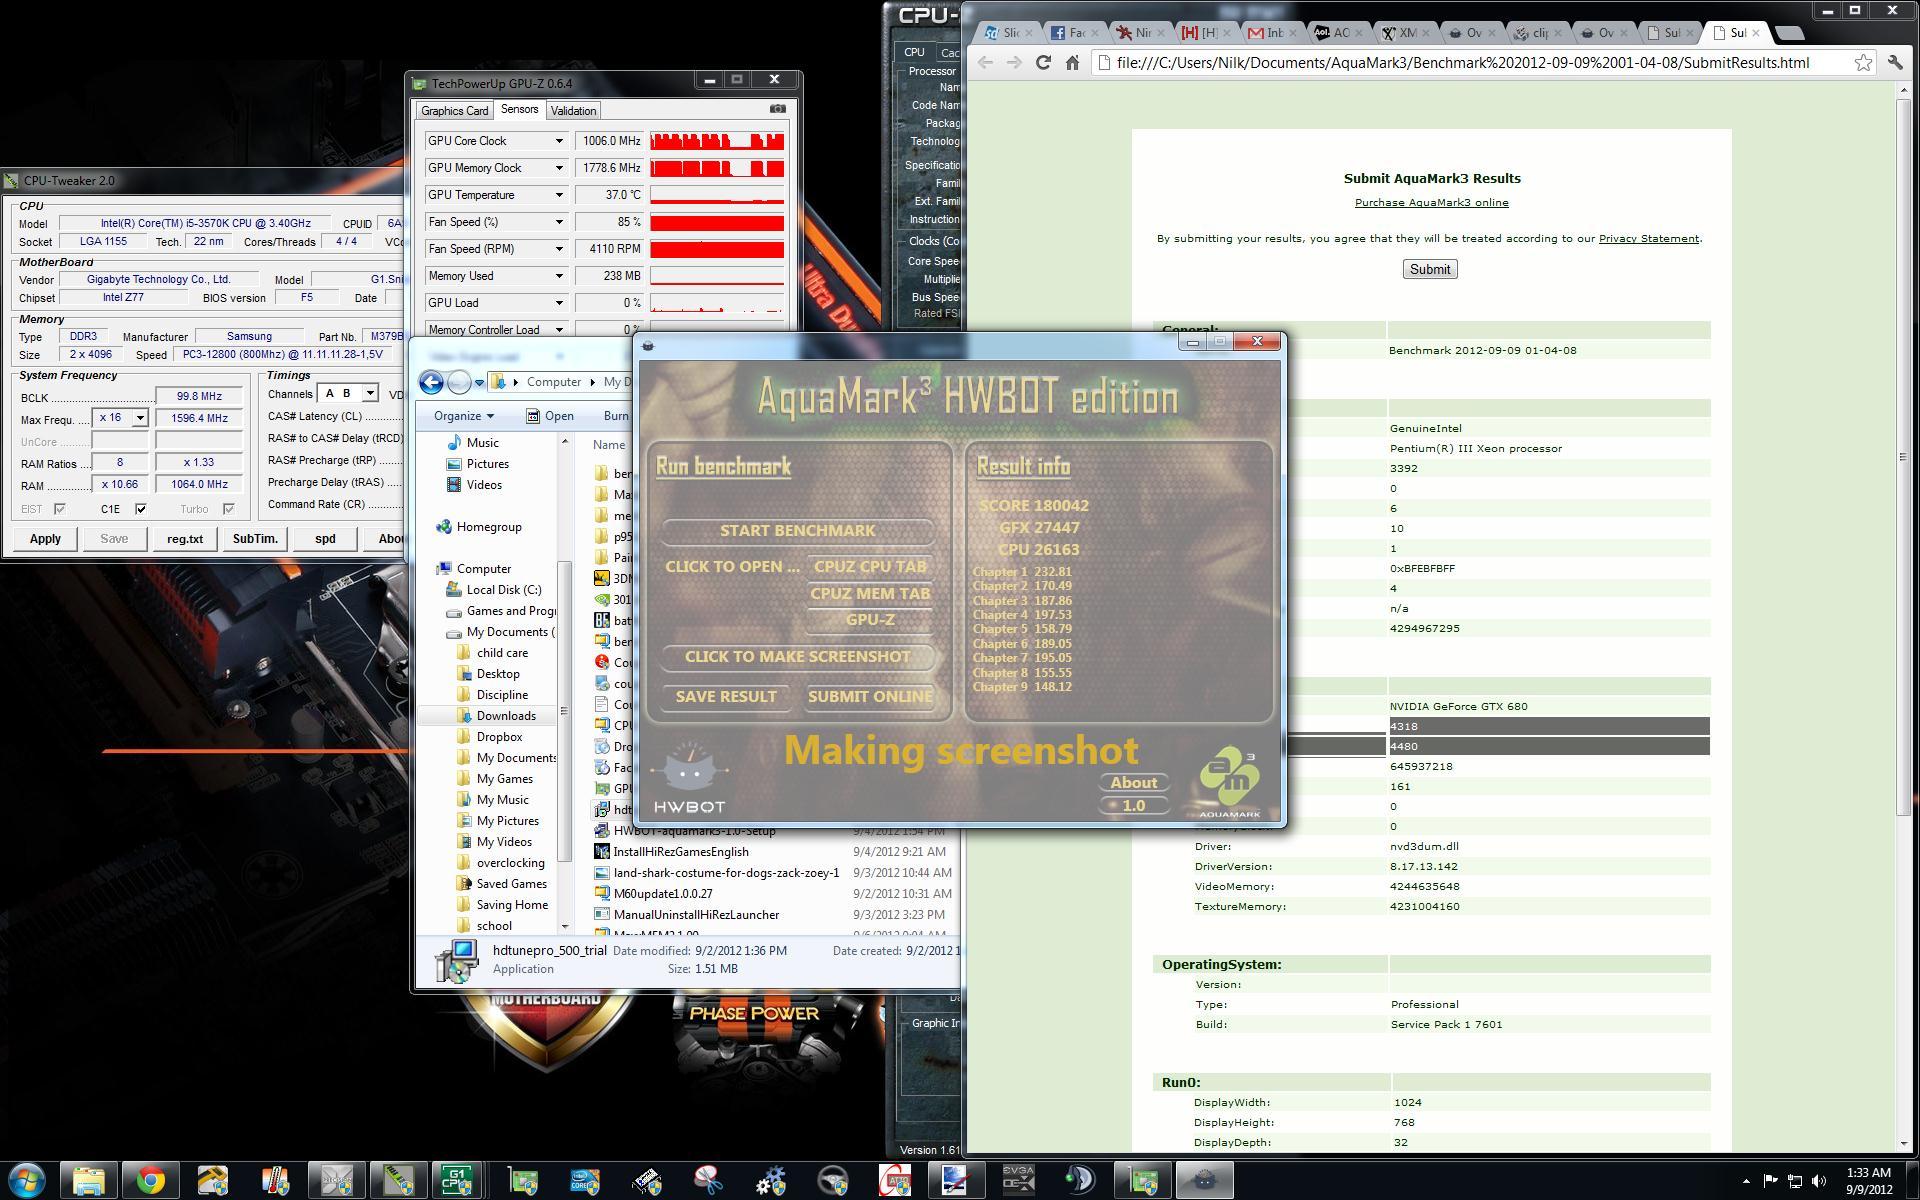Viewport: 1920px width, 1200px height.
Task: Switch to Graphics Card tab
Action: click(x=455, y=111)
